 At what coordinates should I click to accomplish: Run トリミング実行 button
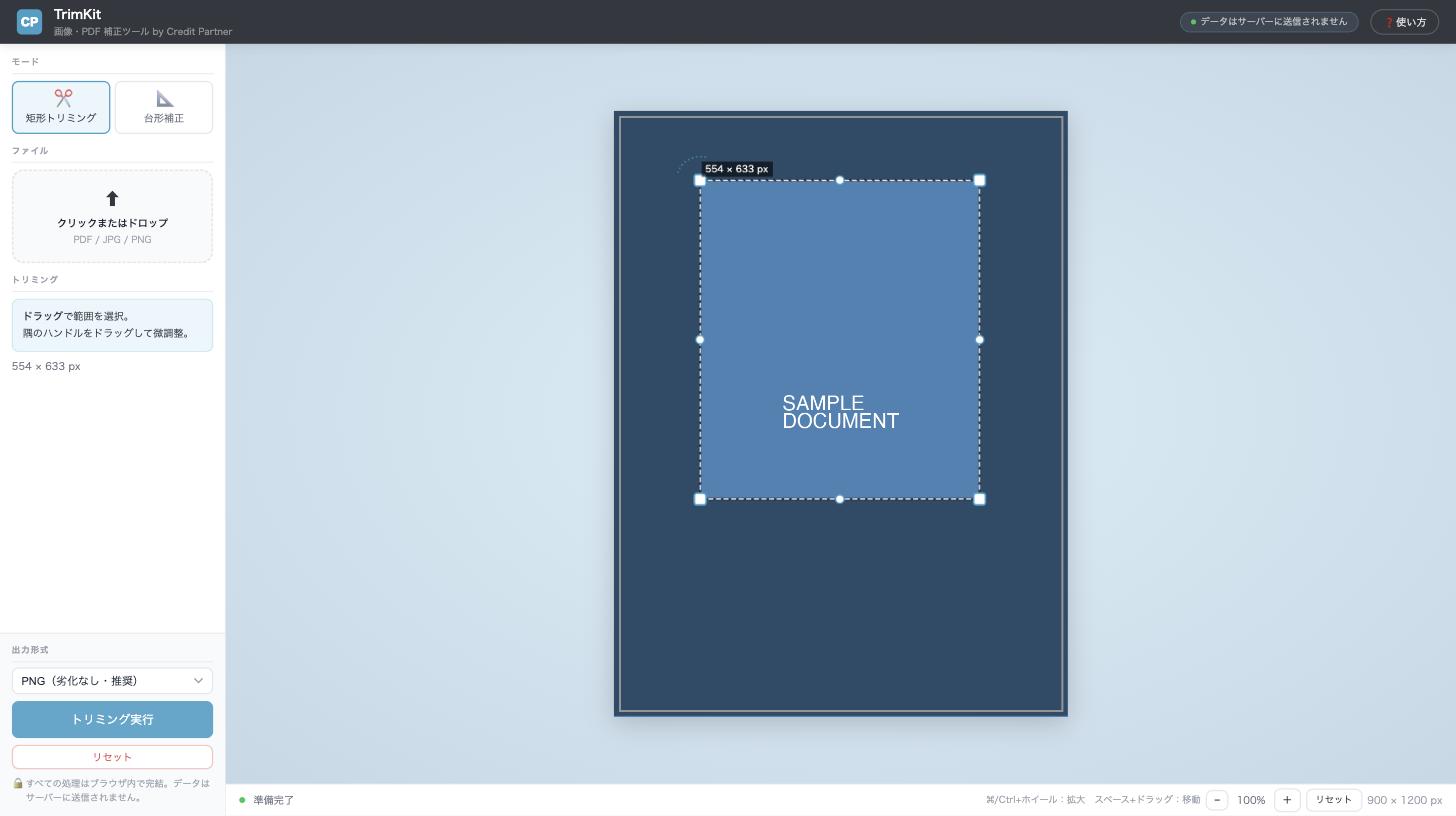tap(112, 719)
